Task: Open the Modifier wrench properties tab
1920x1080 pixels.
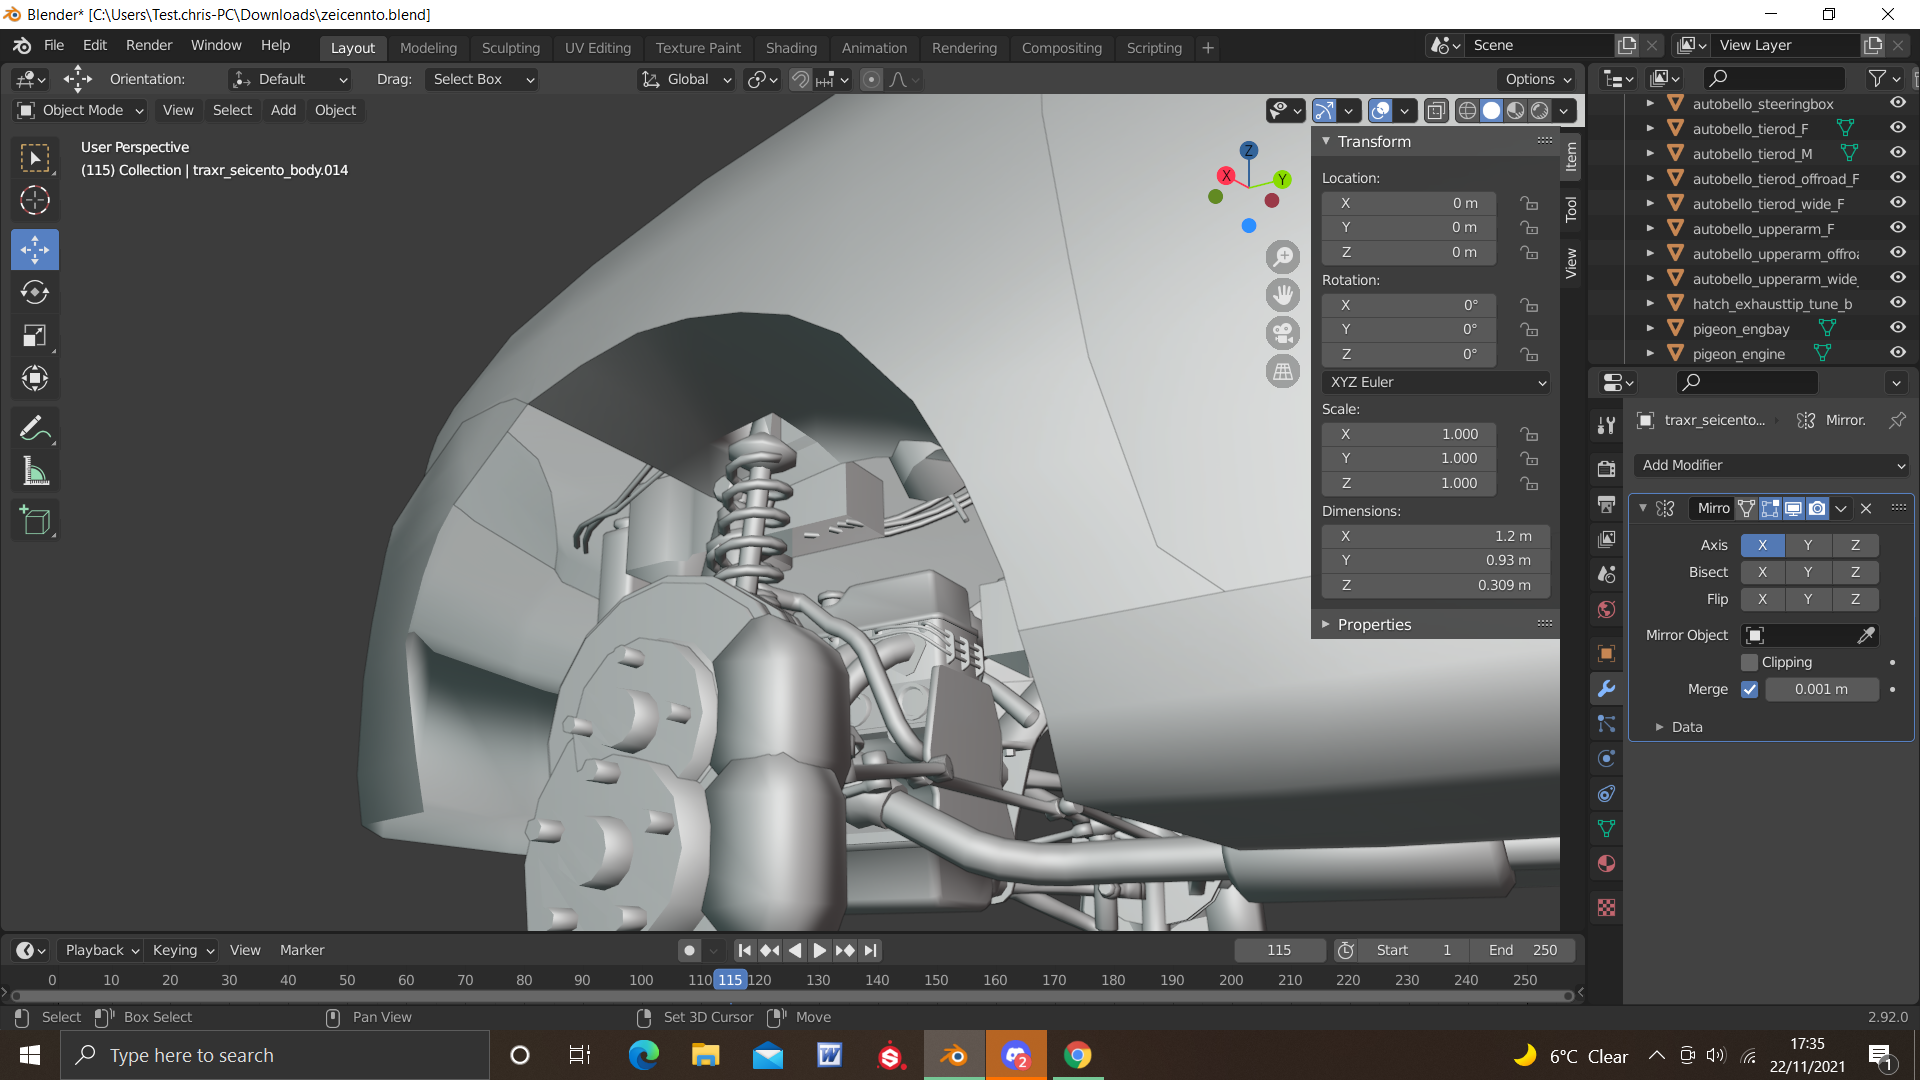Action: coord(1606,689)
